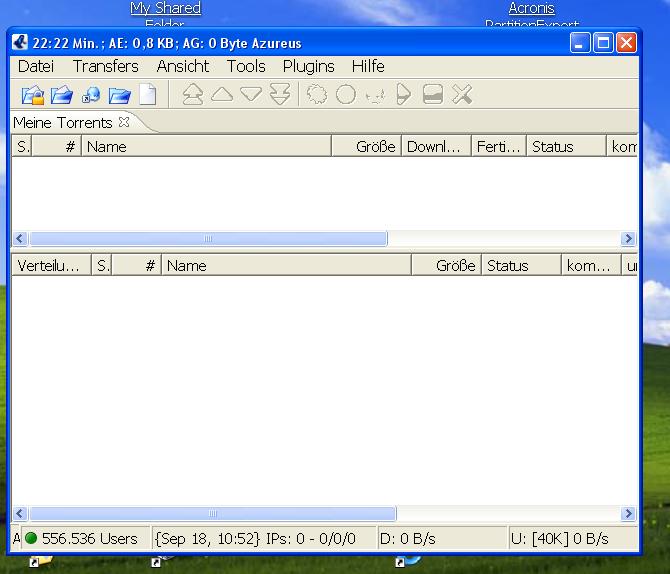Move torrent down single arrow icon
The height and width of the screenshot is (574, 670).
point(251,94)
